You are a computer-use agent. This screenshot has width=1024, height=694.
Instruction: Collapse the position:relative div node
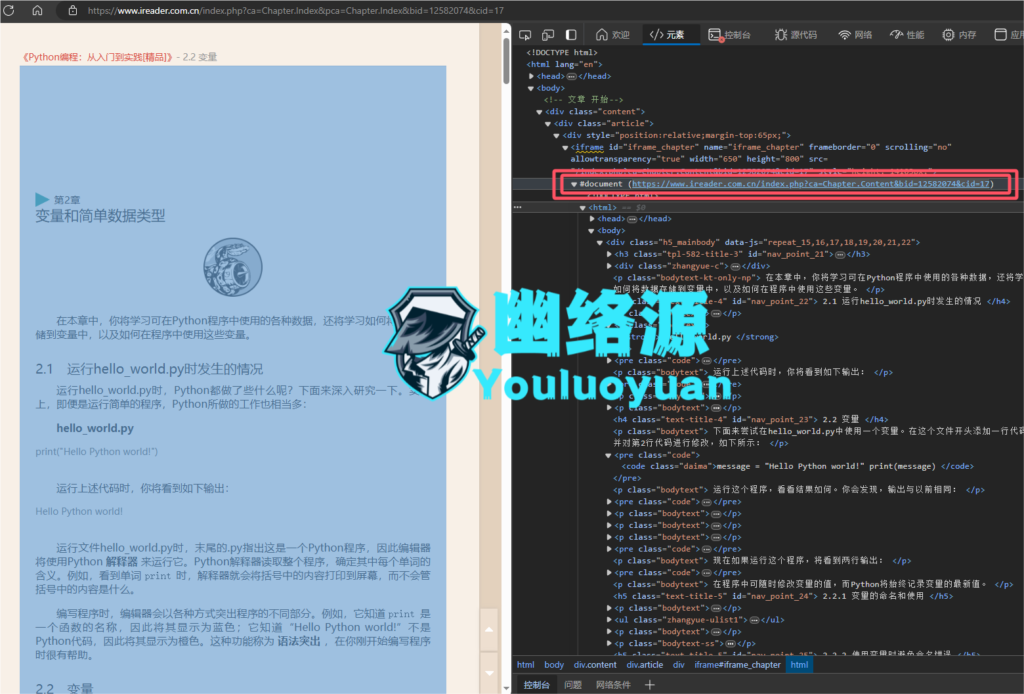(x=556, y=135)
